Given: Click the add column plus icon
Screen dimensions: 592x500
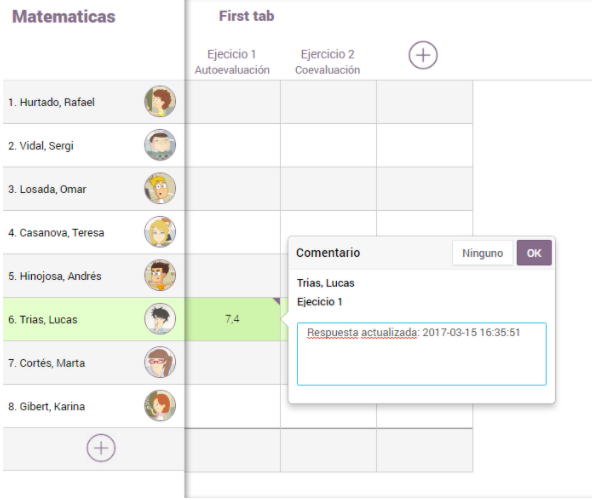Looking at the screenshot, I should [x=423, y=55].
